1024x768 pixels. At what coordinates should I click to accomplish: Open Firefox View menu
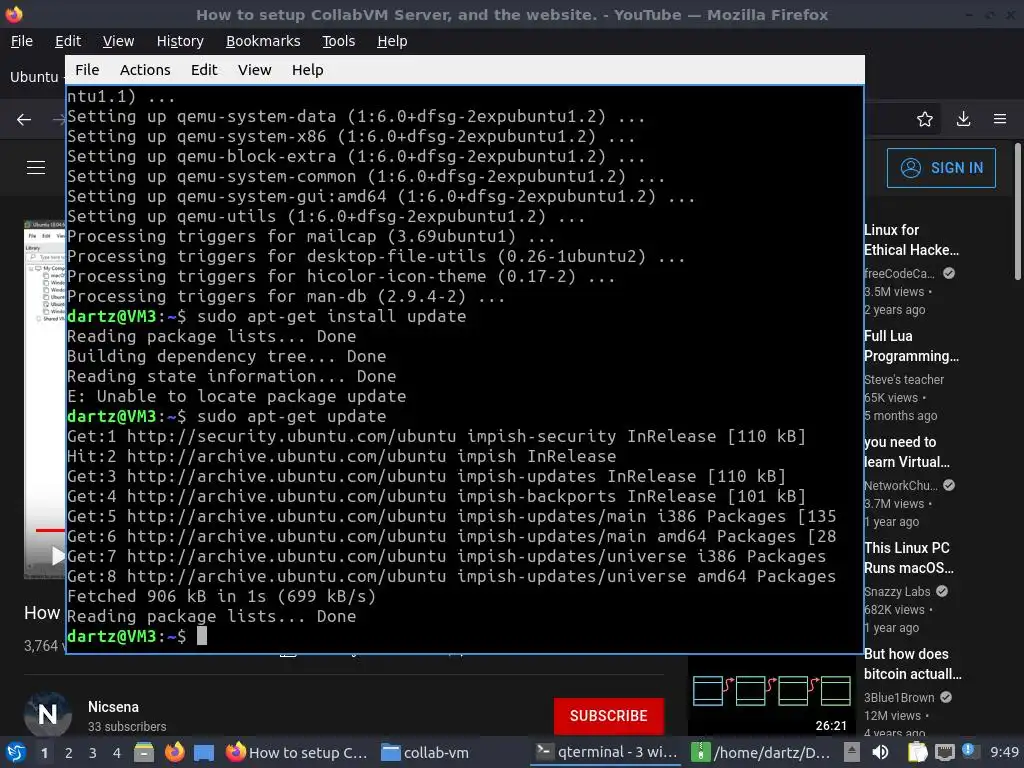click(118, 41)
